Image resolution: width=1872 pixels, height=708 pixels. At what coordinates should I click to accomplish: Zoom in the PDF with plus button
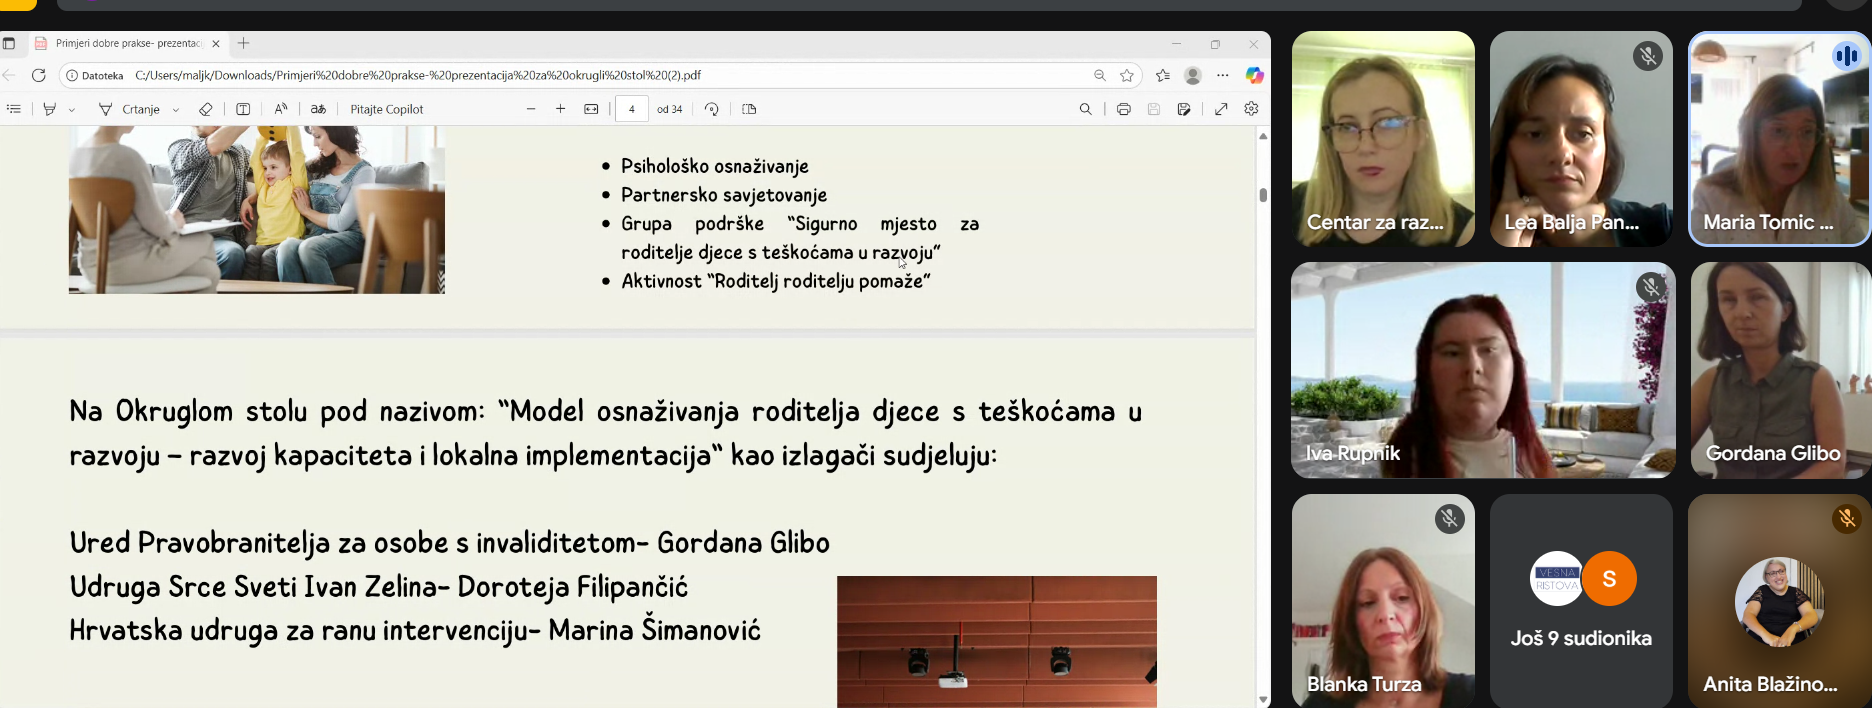560,109
